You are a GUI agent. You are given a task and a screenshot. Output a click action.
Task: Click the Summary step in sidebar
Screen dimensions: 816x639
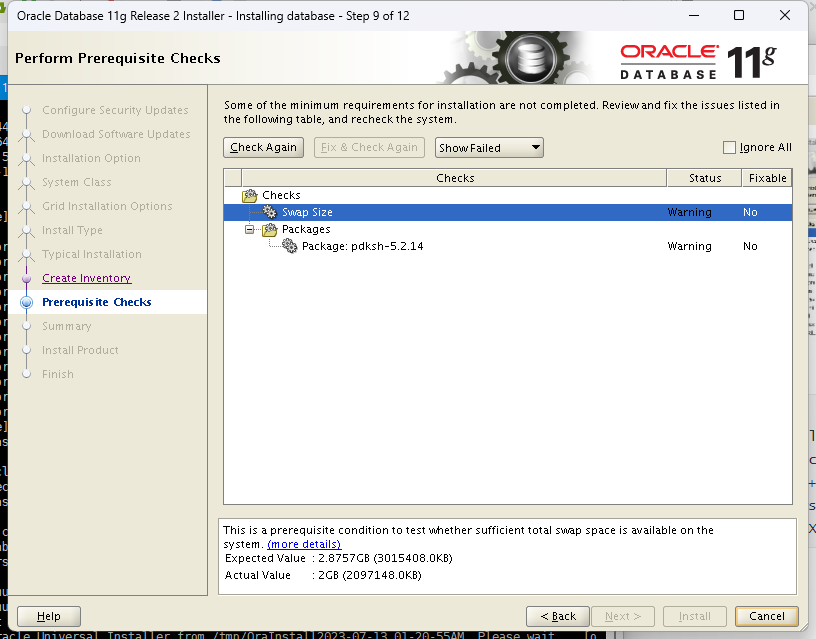[x=67, y=326]
